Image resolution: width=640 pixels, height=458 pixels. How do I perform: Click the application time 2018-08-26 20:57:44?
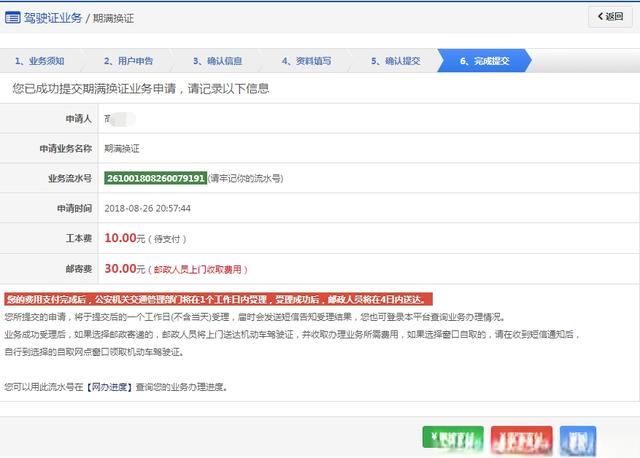pyautogui.click(x=147, y=208)
